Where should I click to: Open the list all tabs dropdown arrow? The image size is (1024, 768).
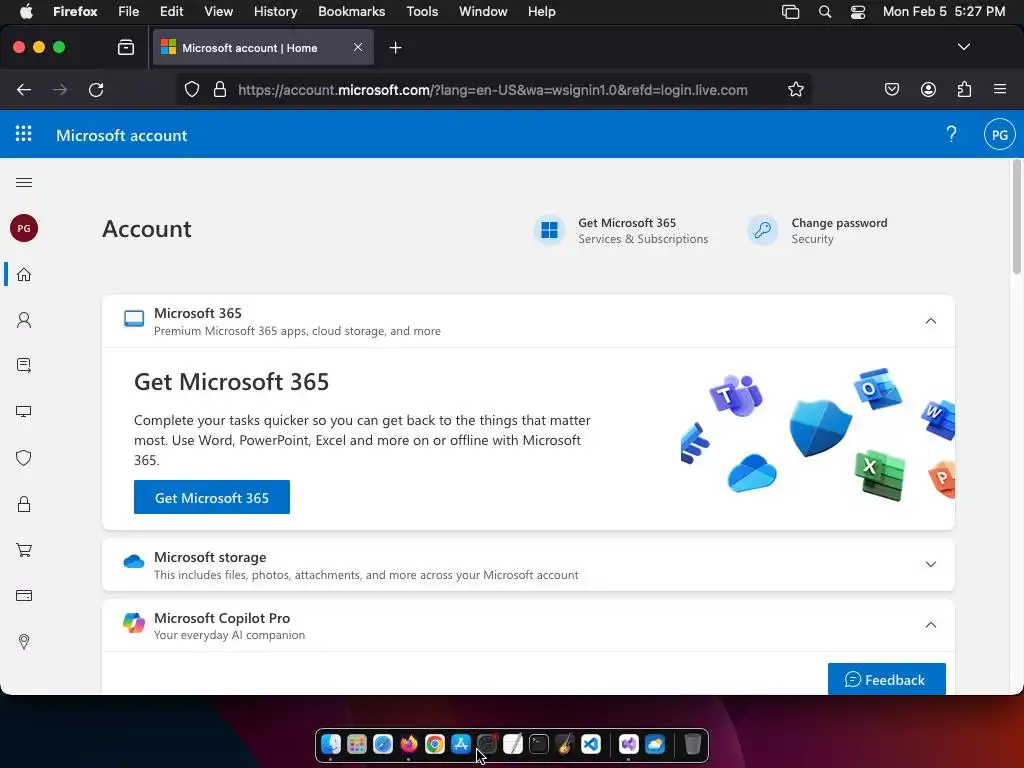click(x=963, y=47)
